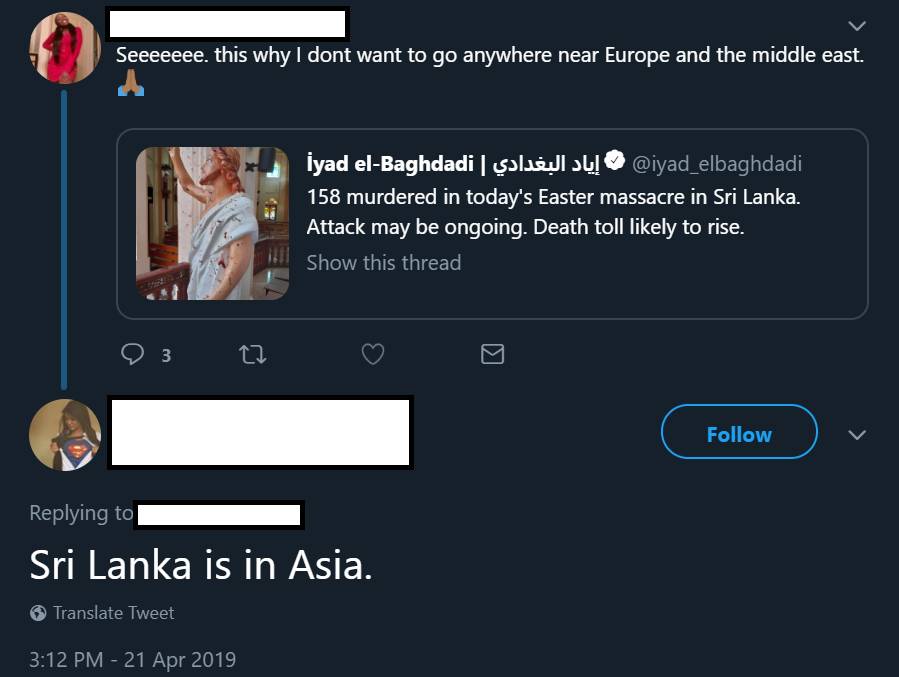Click Translate Tweet link
Viewport: 899px width, 677px height.
[114, 613]
